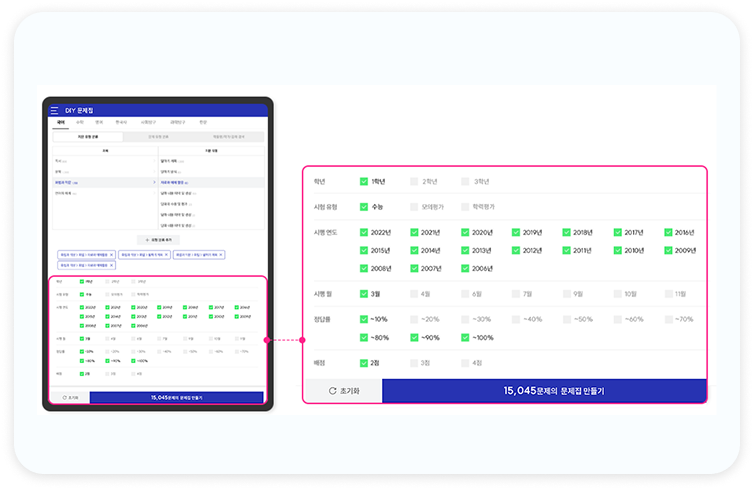Deselect the 2006년 year checkbox
The width and height of the screenshot is (754, 490).
[x=465, y=268]
